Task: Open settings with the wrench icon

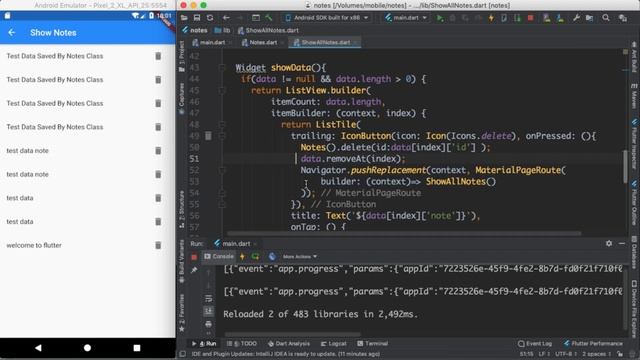Action: click(x=576, y=18)
